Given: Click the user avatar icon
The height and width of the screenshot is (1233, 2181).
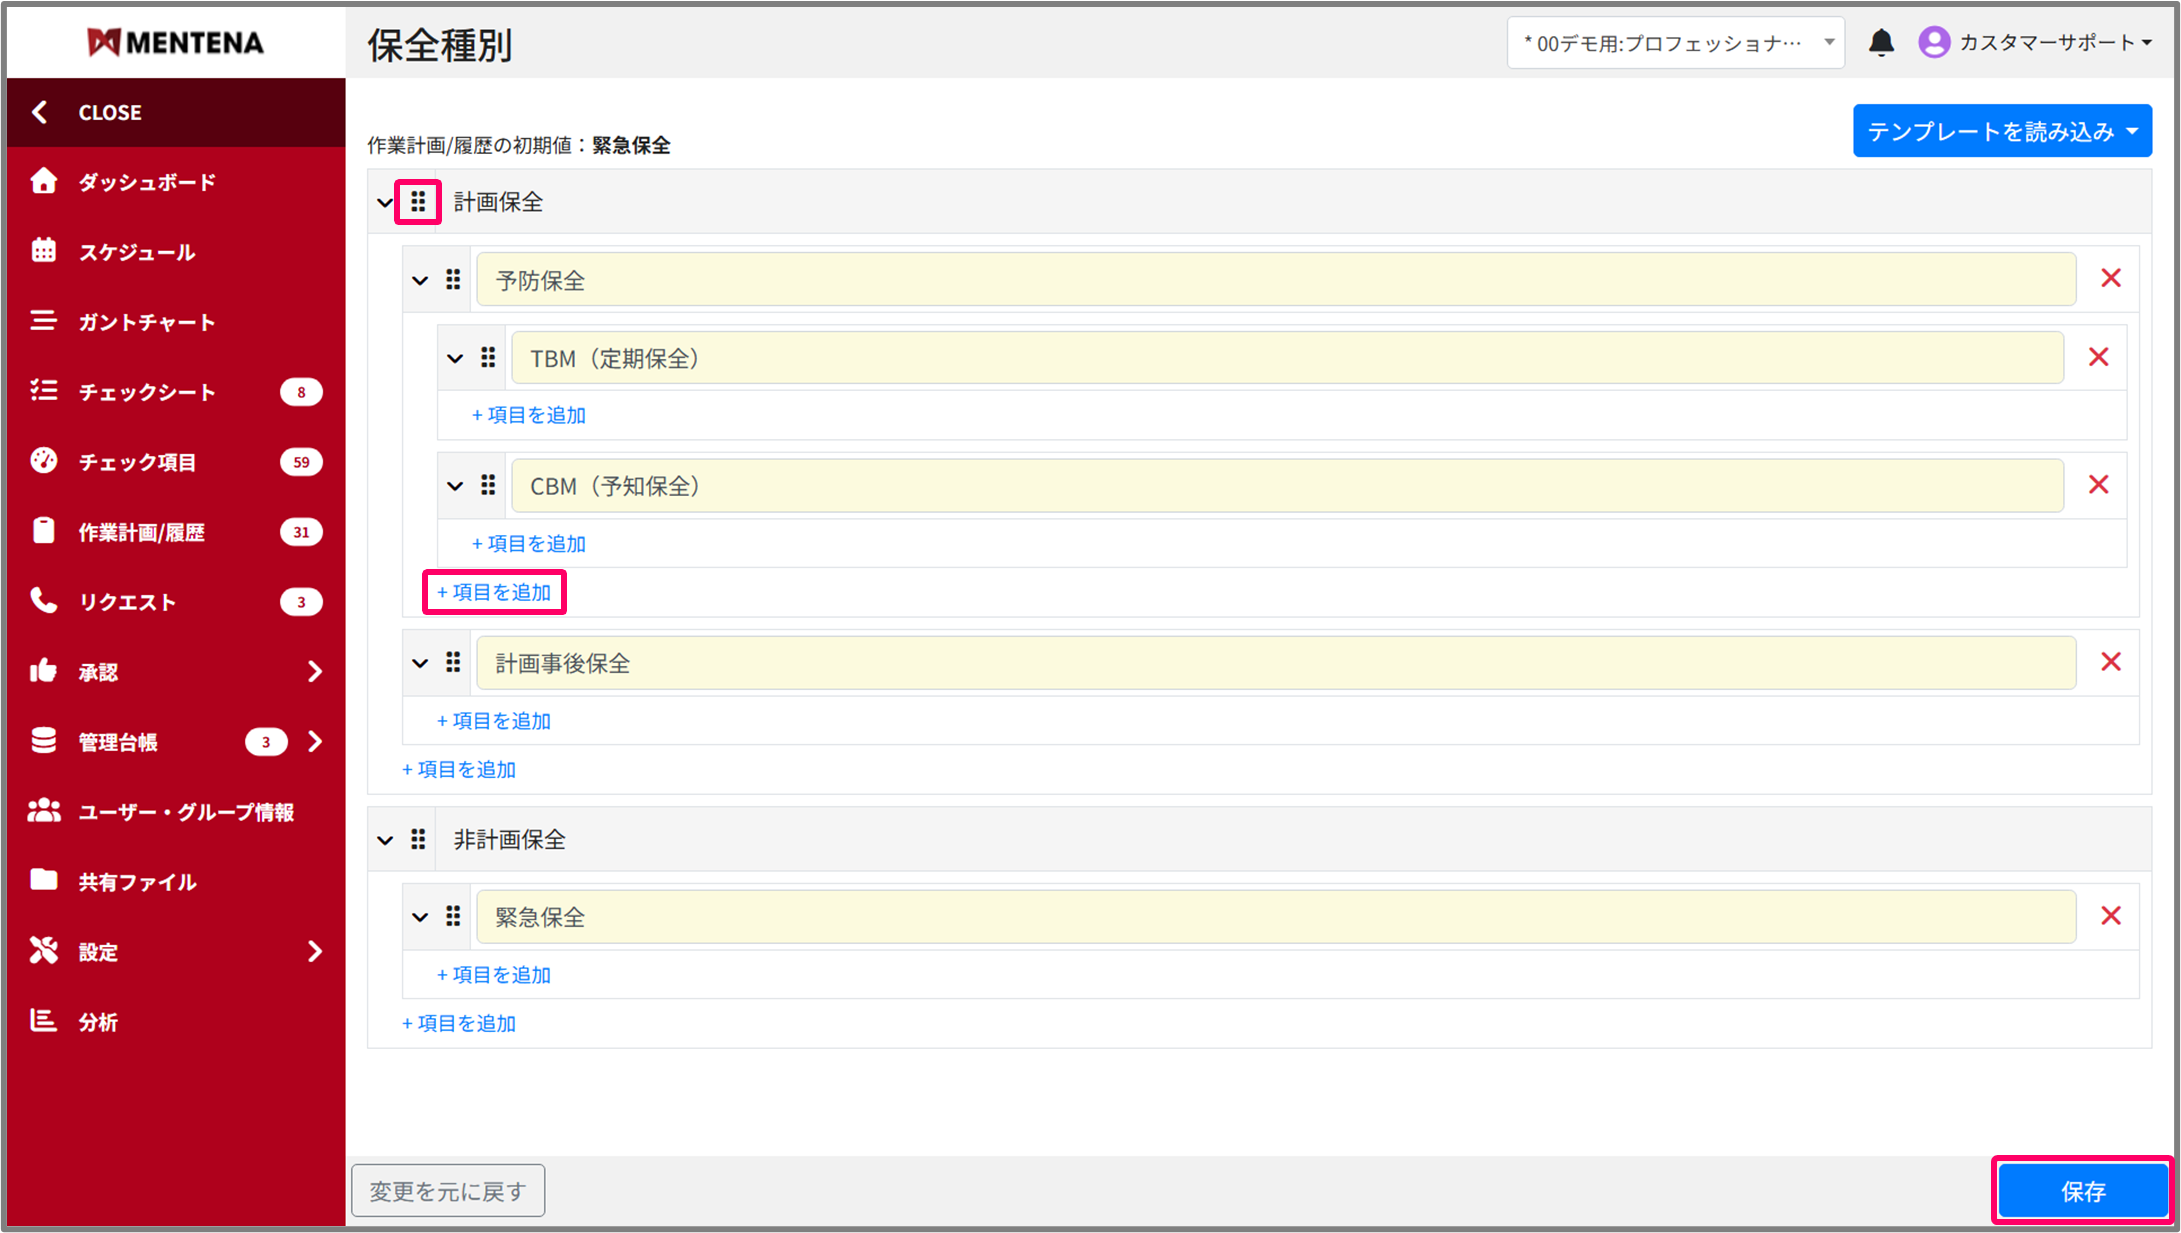Looking at the screenshot, I should [1933, 43].
